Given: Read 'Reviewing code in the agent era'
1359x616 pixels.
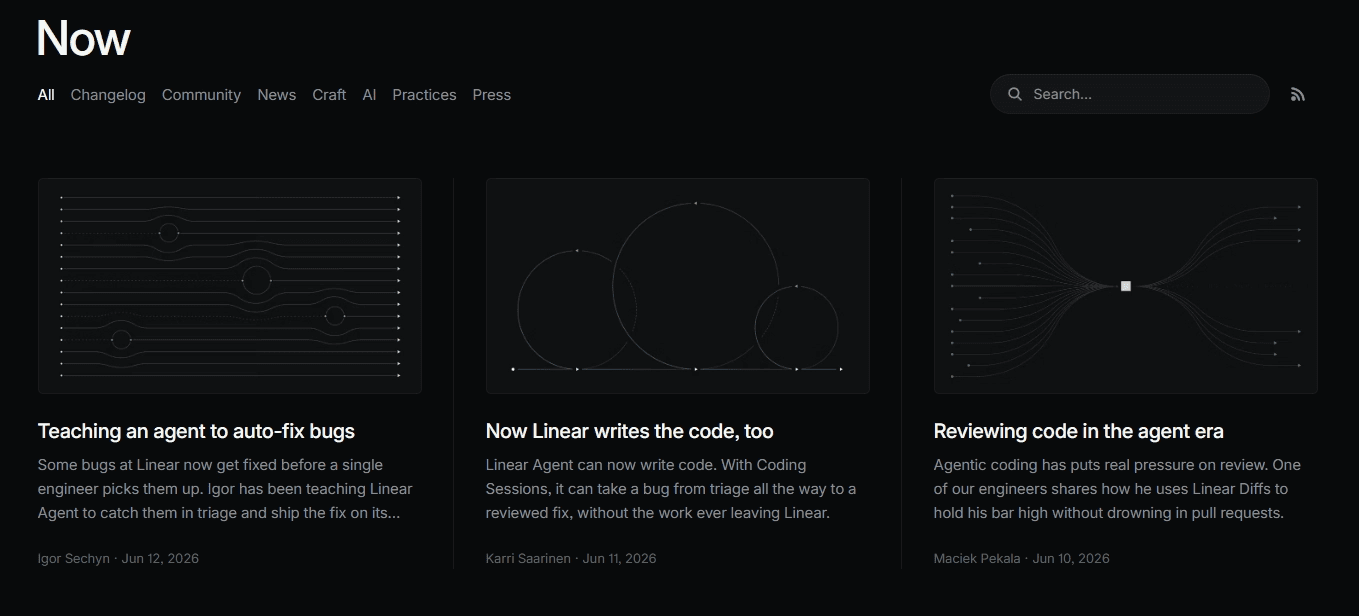Looking at the screenshot, I should click(1078, 431).
